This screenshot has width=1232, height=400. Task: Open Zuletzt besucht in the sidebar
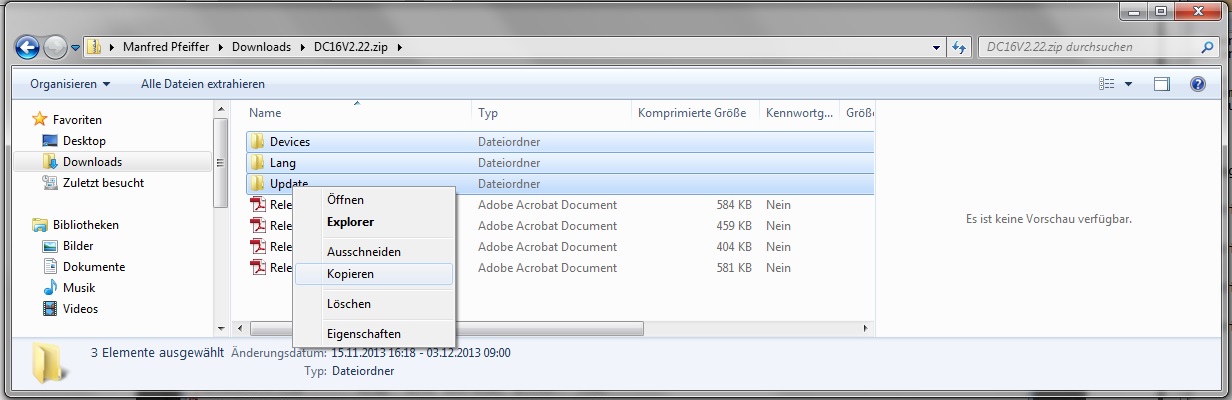click(x=103, y=183)
